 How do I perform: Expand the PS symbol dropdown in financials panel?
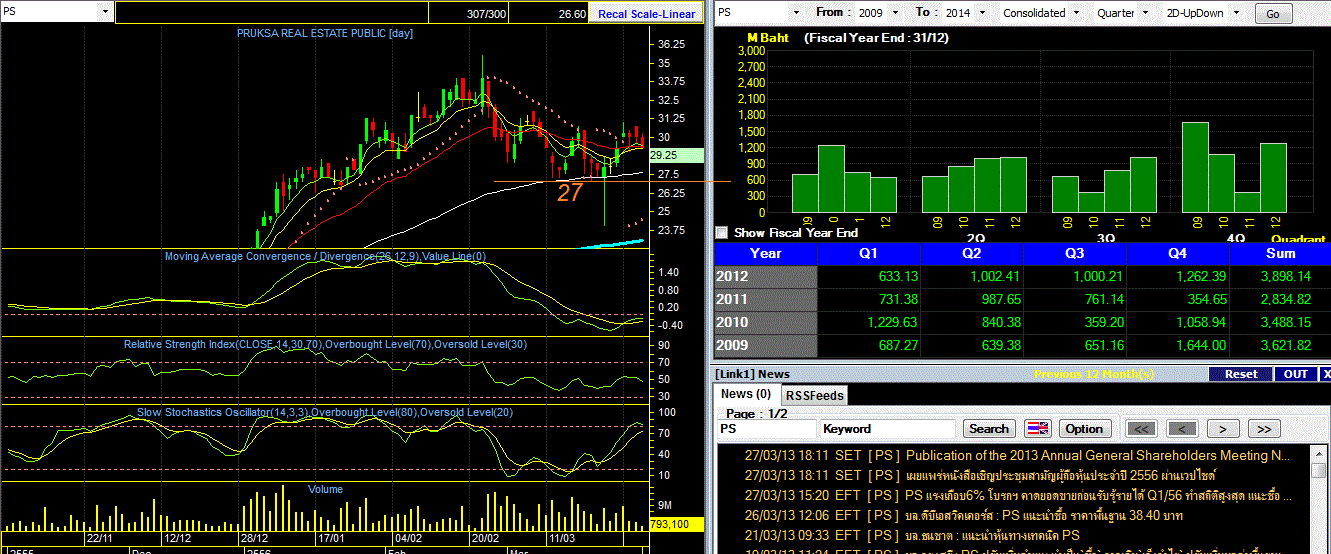[796, 13]
